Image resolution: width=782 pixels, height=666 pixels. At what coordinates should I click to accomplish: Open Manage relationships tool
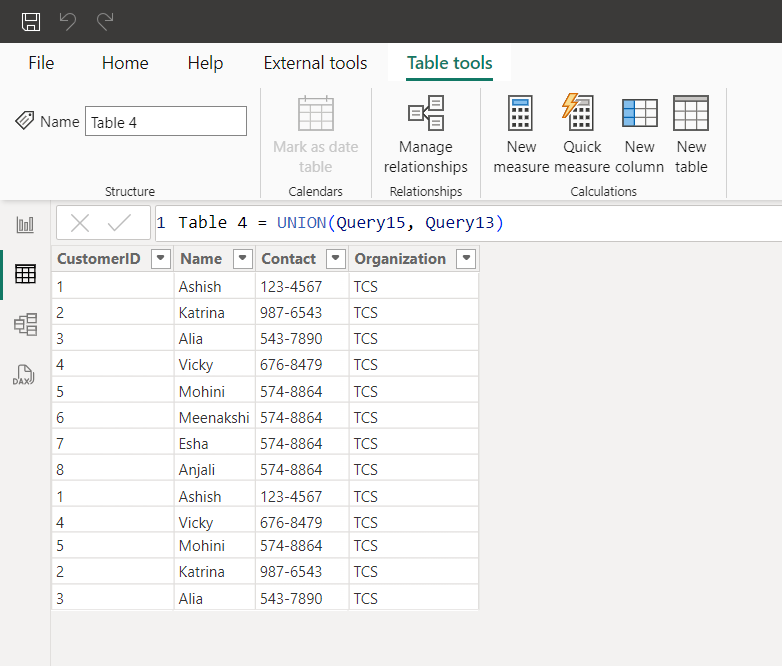pos(426,136)
